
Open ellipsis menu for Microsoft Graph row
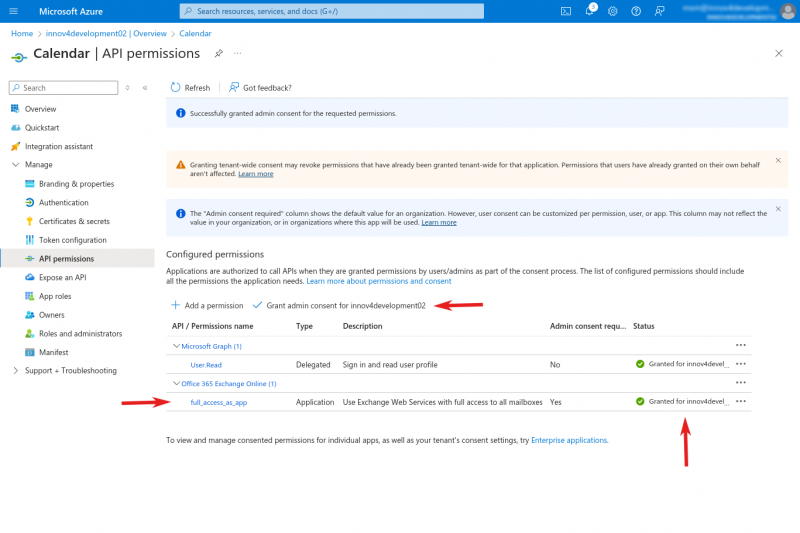point(741,345)
